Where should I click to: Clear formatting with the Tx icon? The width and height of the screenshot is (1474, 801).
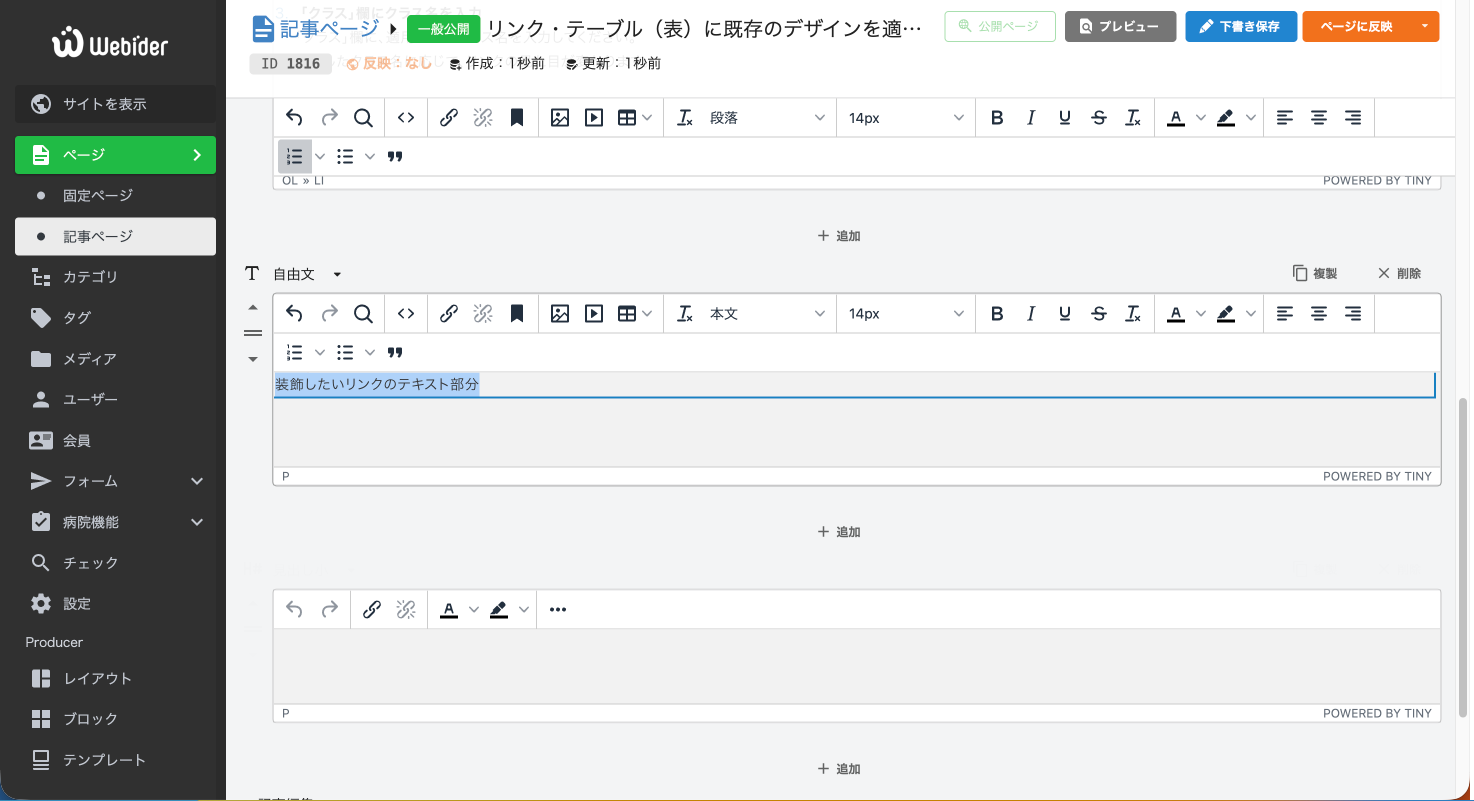tap(1133, 313)
